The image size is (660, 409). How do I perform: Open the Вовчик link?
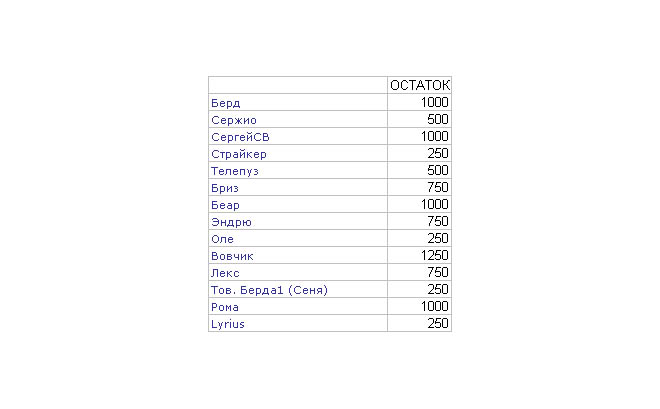[x=231, y=256]
